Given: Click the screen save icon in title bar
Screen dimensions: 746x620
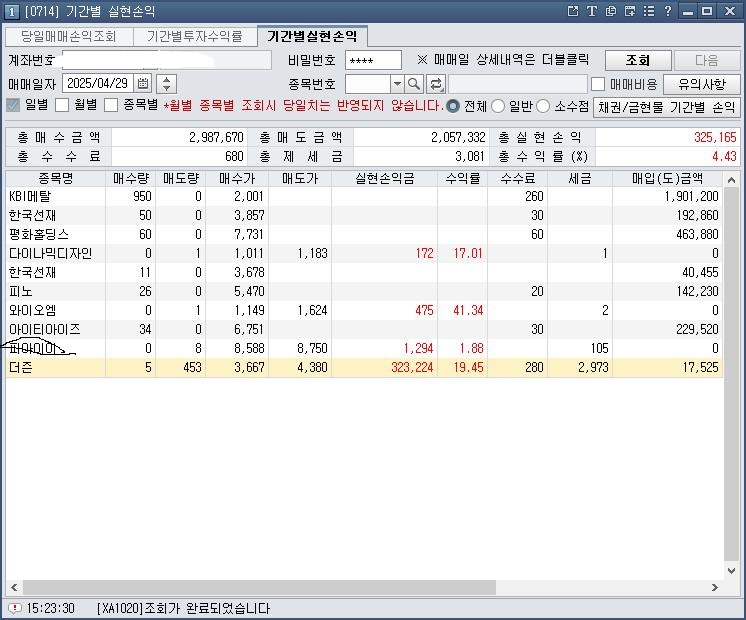Looking at the screenshot, I should [629, 11].
